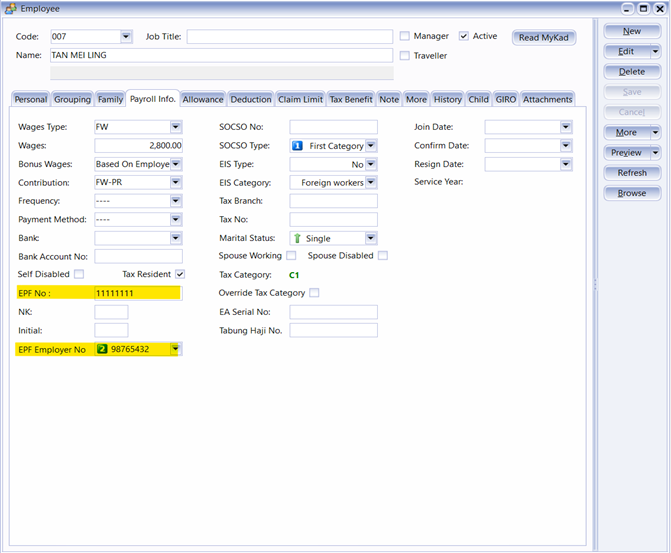
Task: Click the Read MyKad button
Action: 543,38
